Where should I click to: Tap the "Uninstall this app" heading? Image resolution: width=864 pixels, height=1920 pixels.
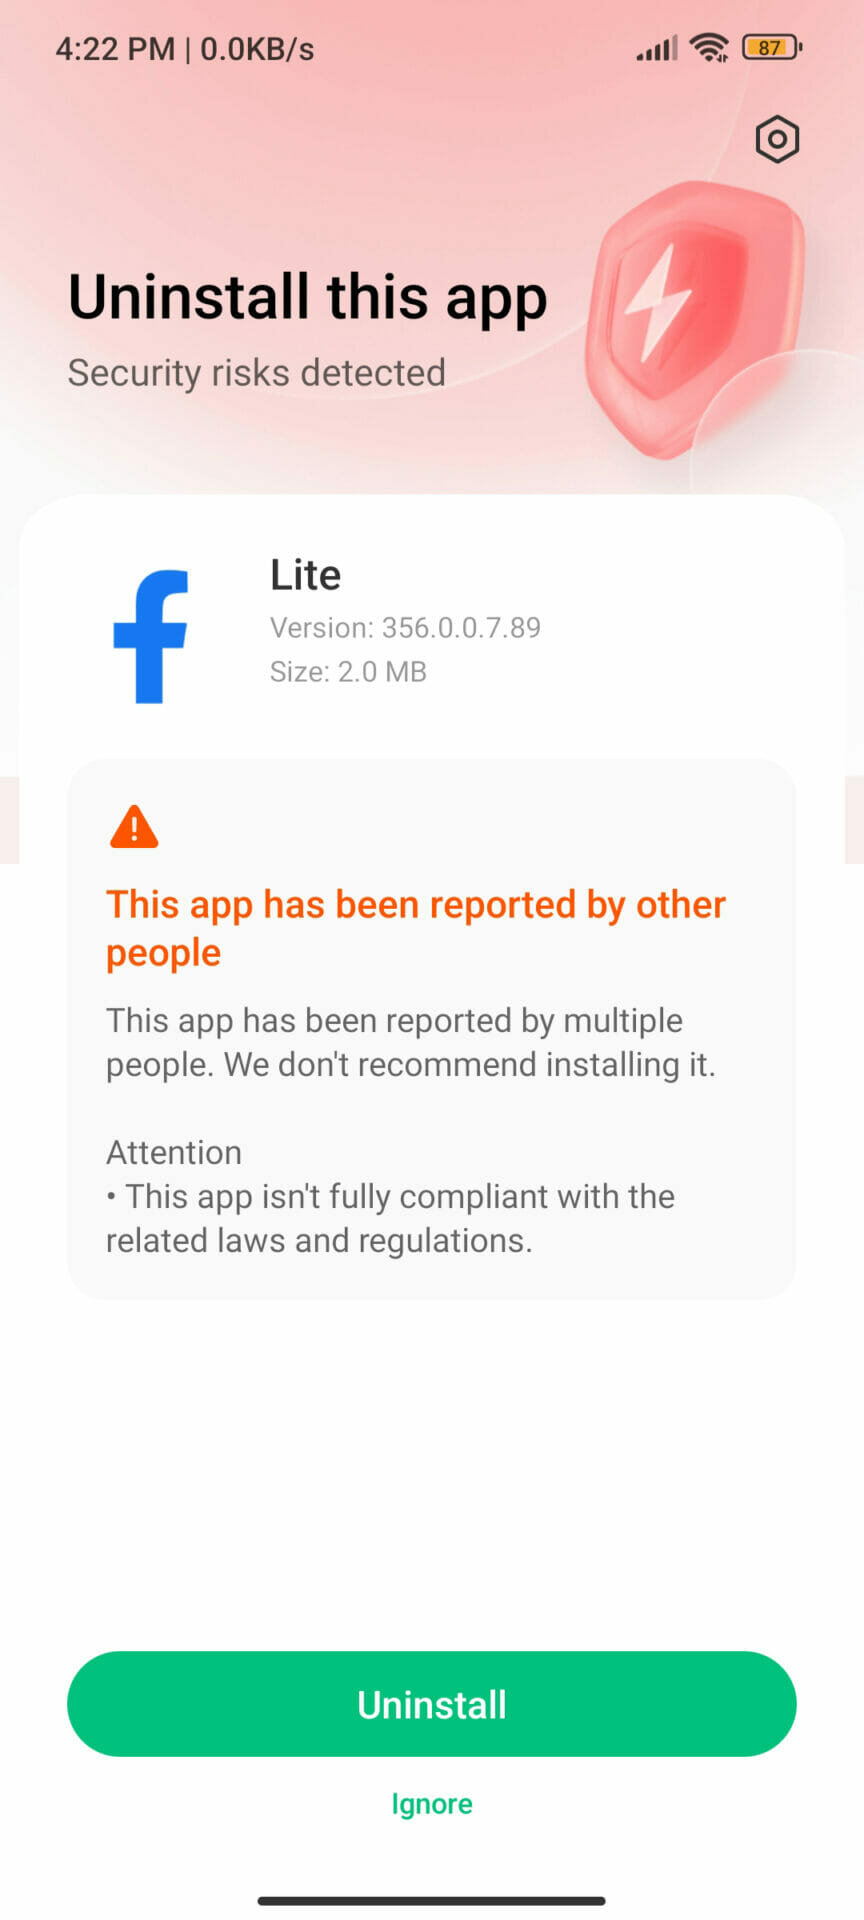tap(308, 297)
